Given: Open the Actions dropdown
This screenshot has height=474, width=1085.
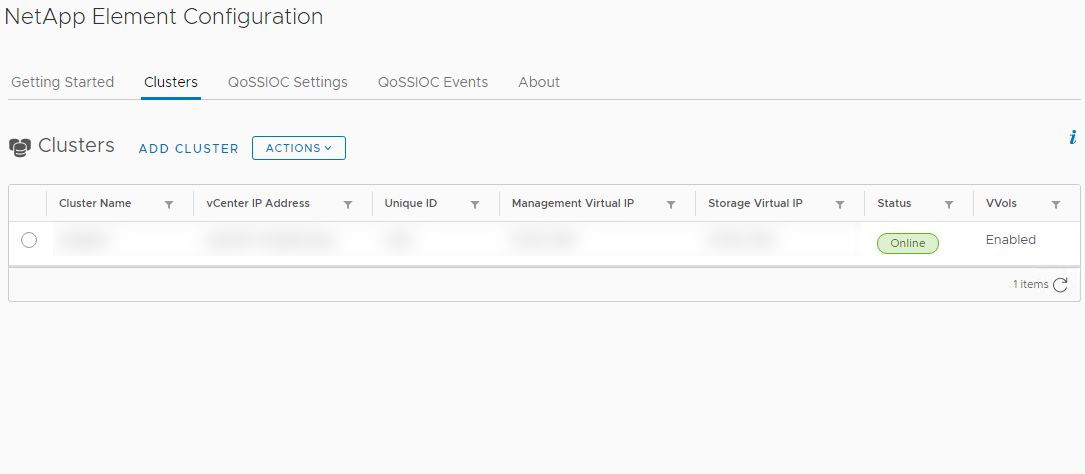Looking at the screenshot, I should pos(299,148).
